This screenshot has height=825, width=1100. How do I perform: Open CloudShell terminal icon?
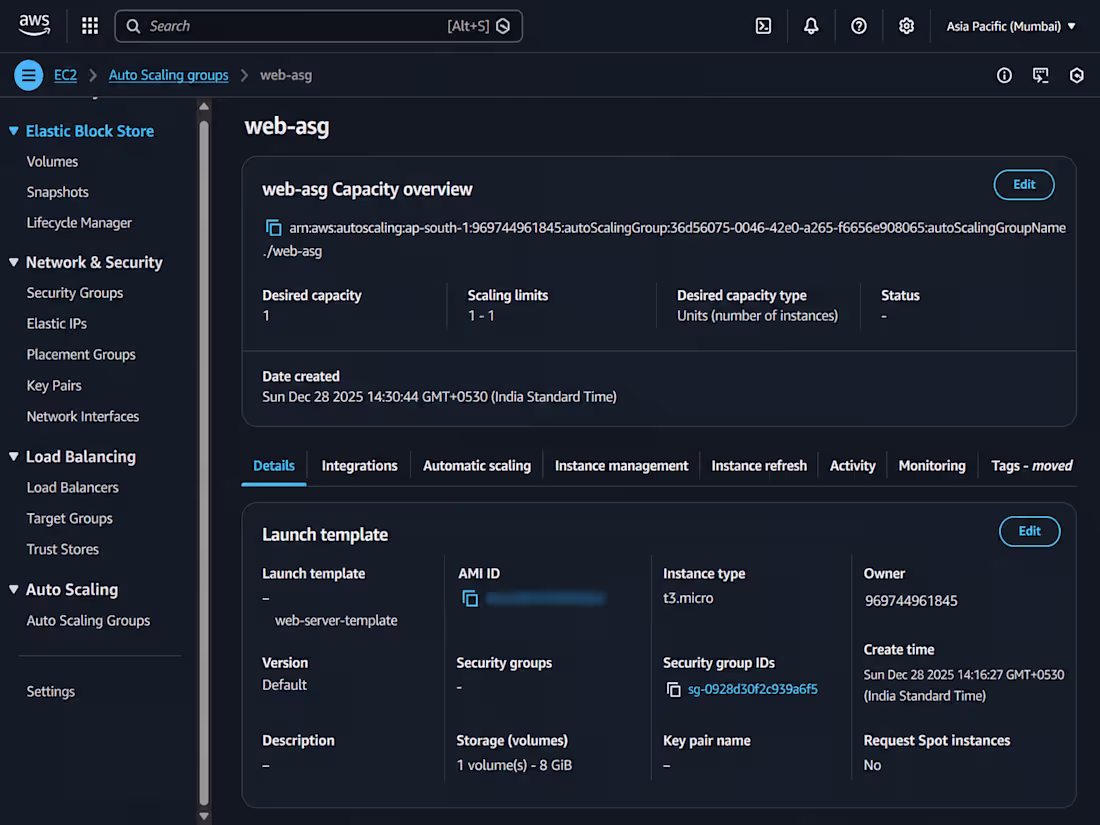763,26
